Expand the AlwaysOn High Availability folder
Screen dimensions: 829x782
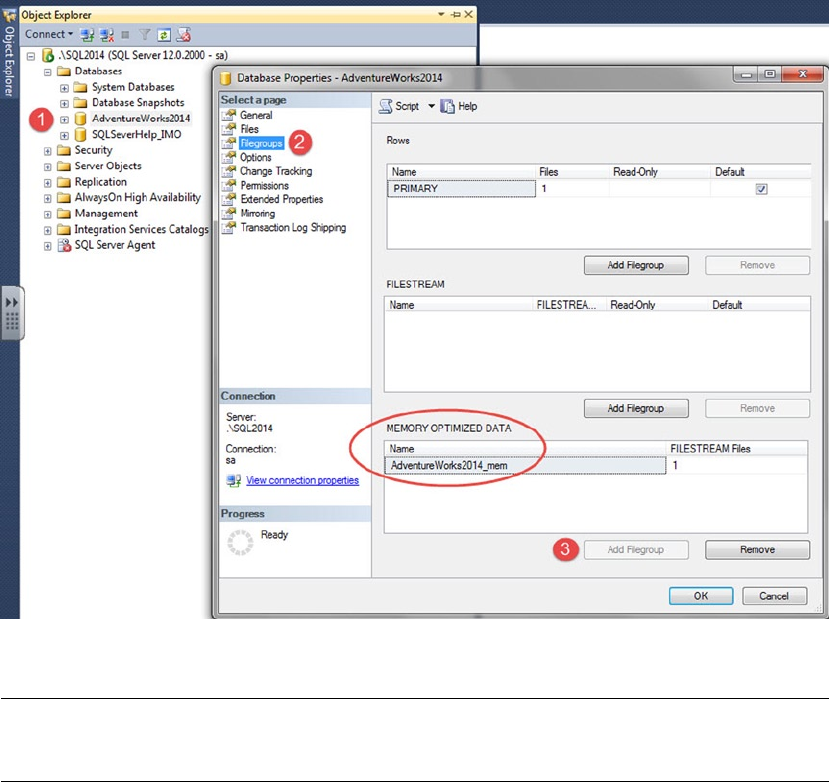click(x=48, y=198)
